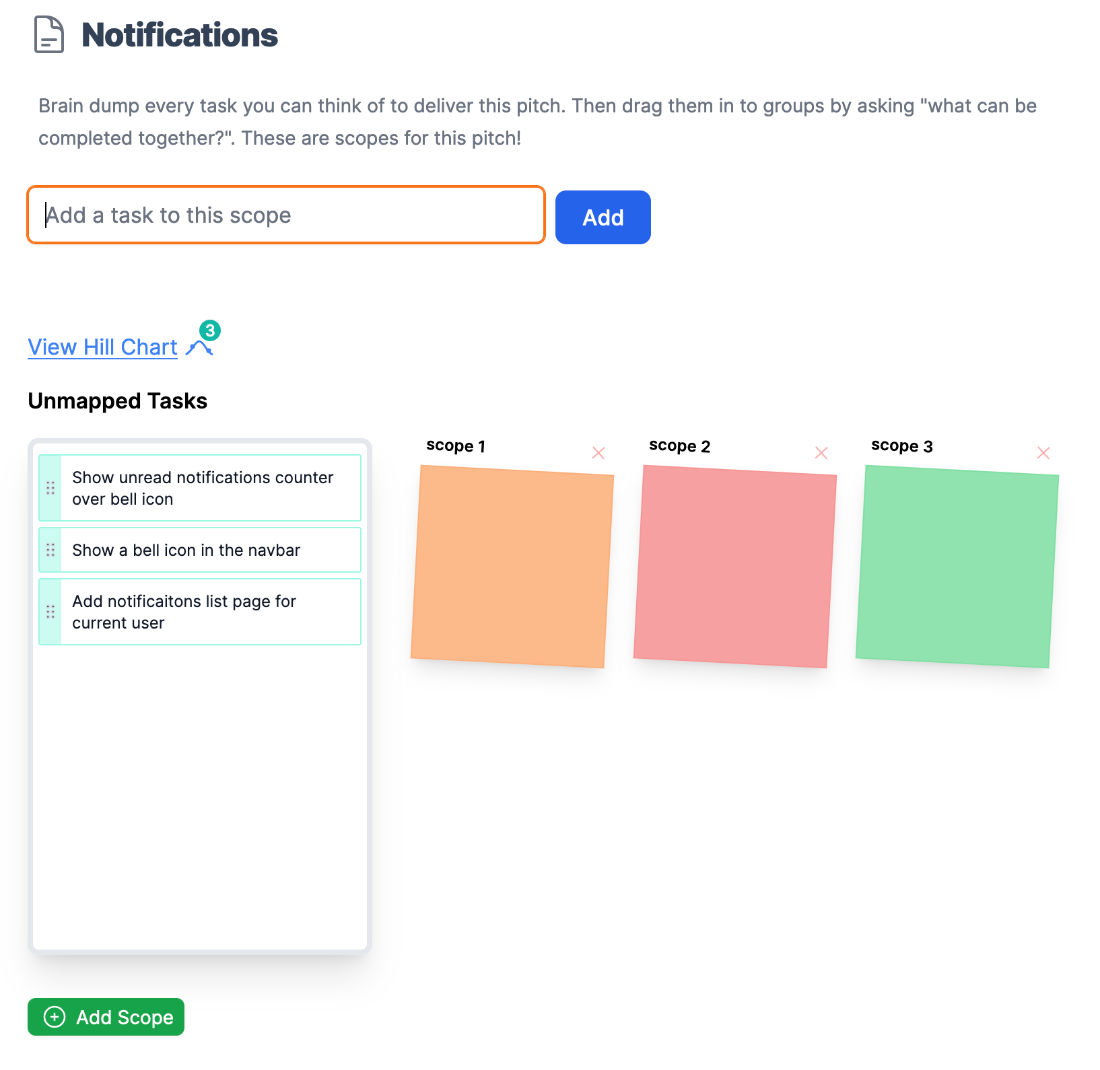The height and width of the screenshot is (1070, 1100).
Task: Remove scope 2 using the X icon
Action: coord(821,453)
